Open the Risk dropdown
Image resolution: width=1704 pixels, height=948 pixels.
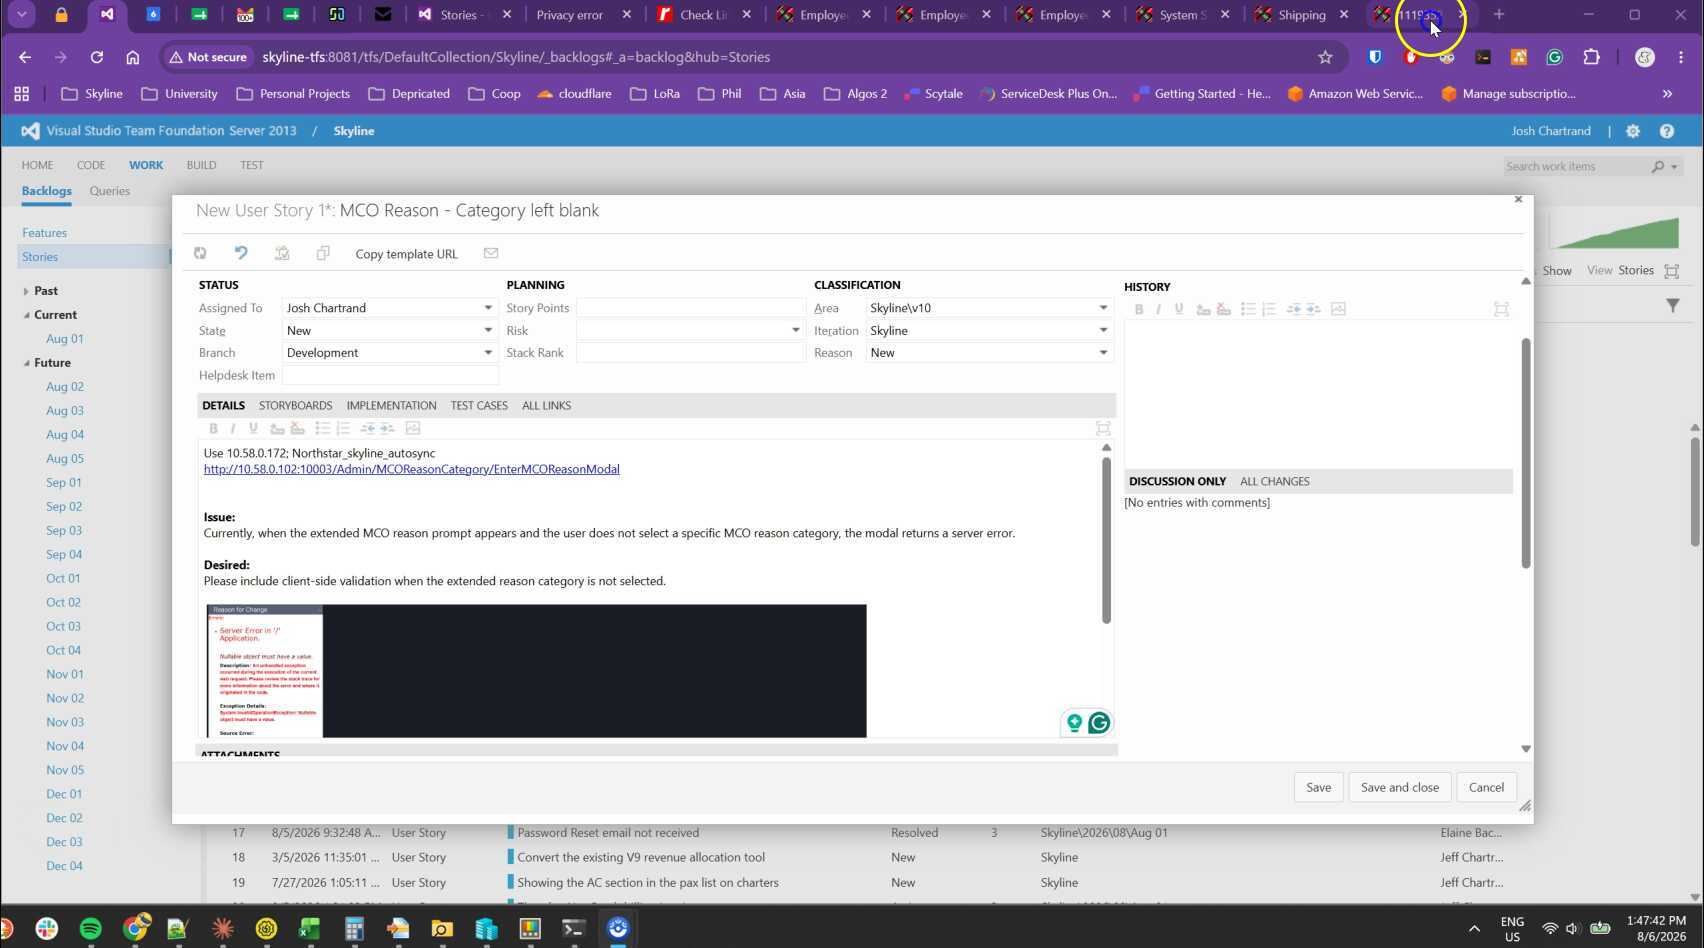[x=796, y=331]
